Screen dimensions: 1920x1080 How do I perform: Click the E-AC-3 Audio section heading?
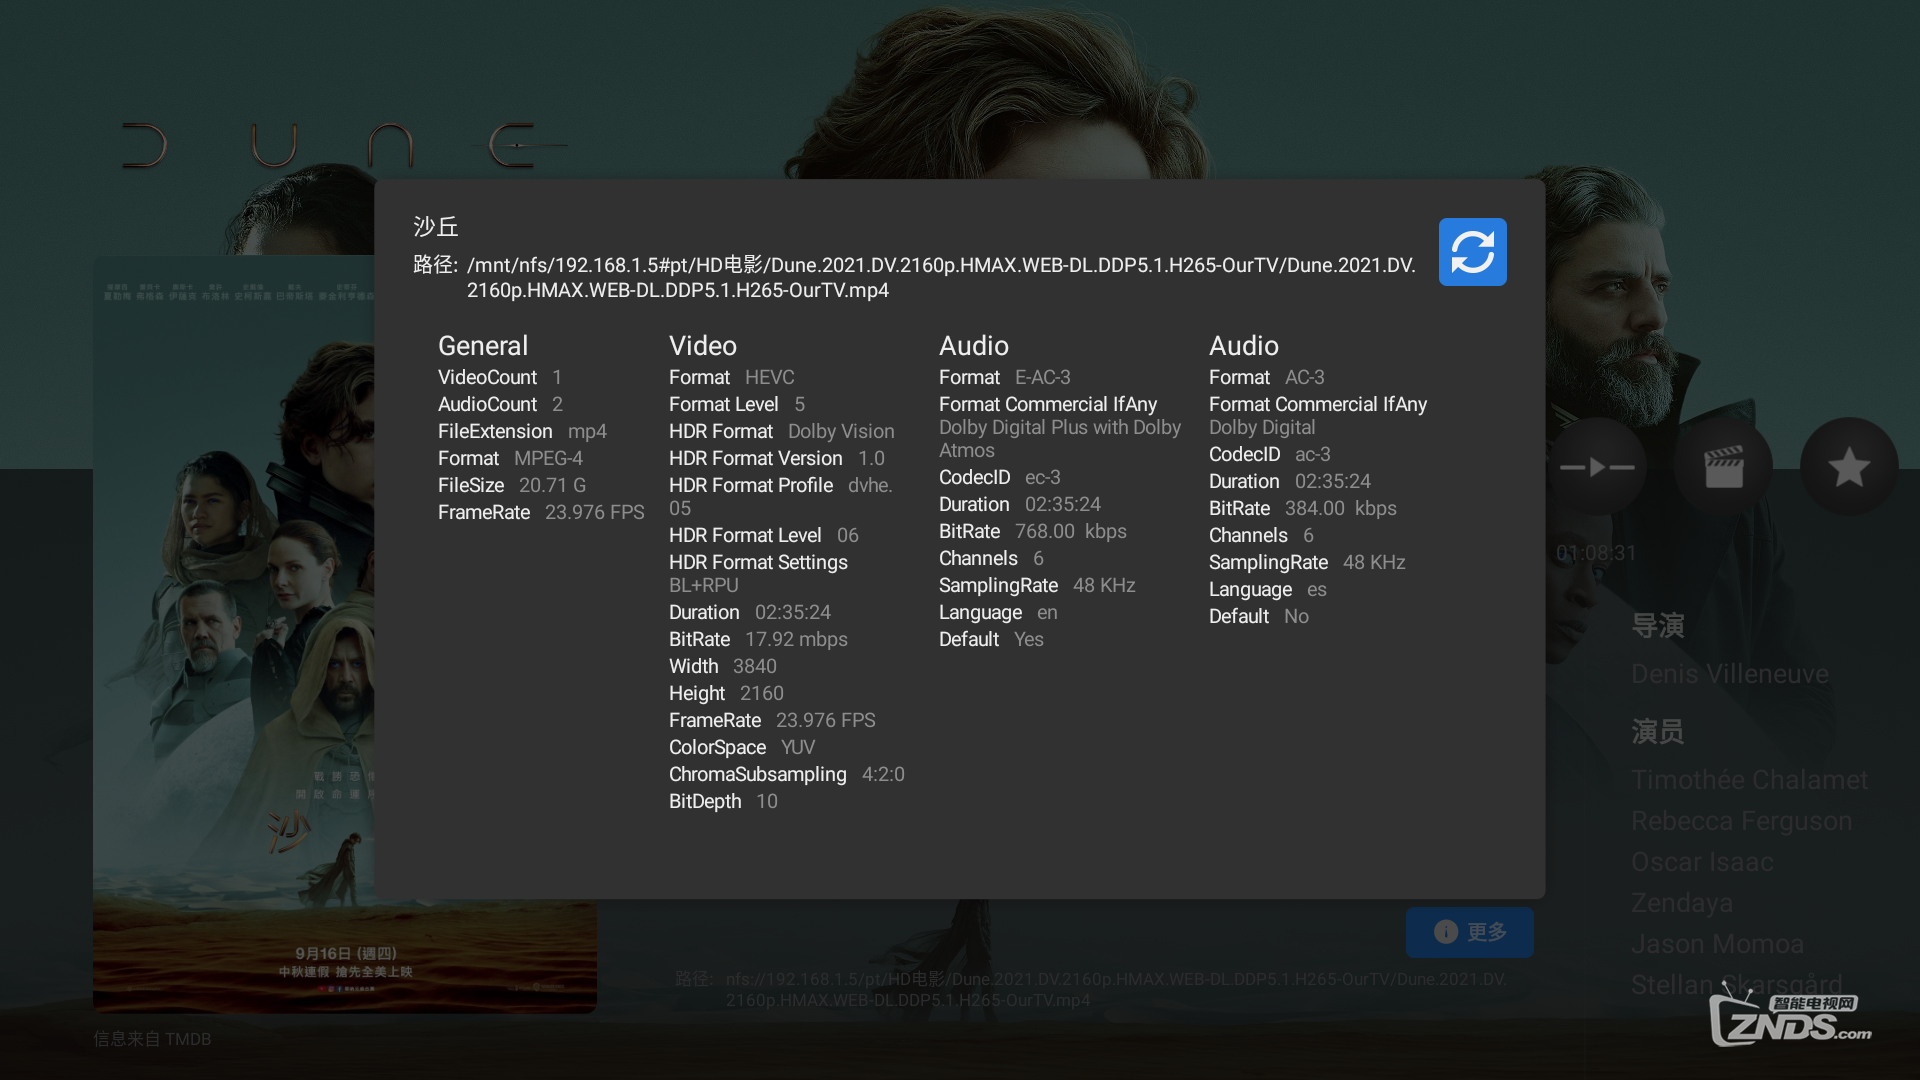click(x=974, y=346)
